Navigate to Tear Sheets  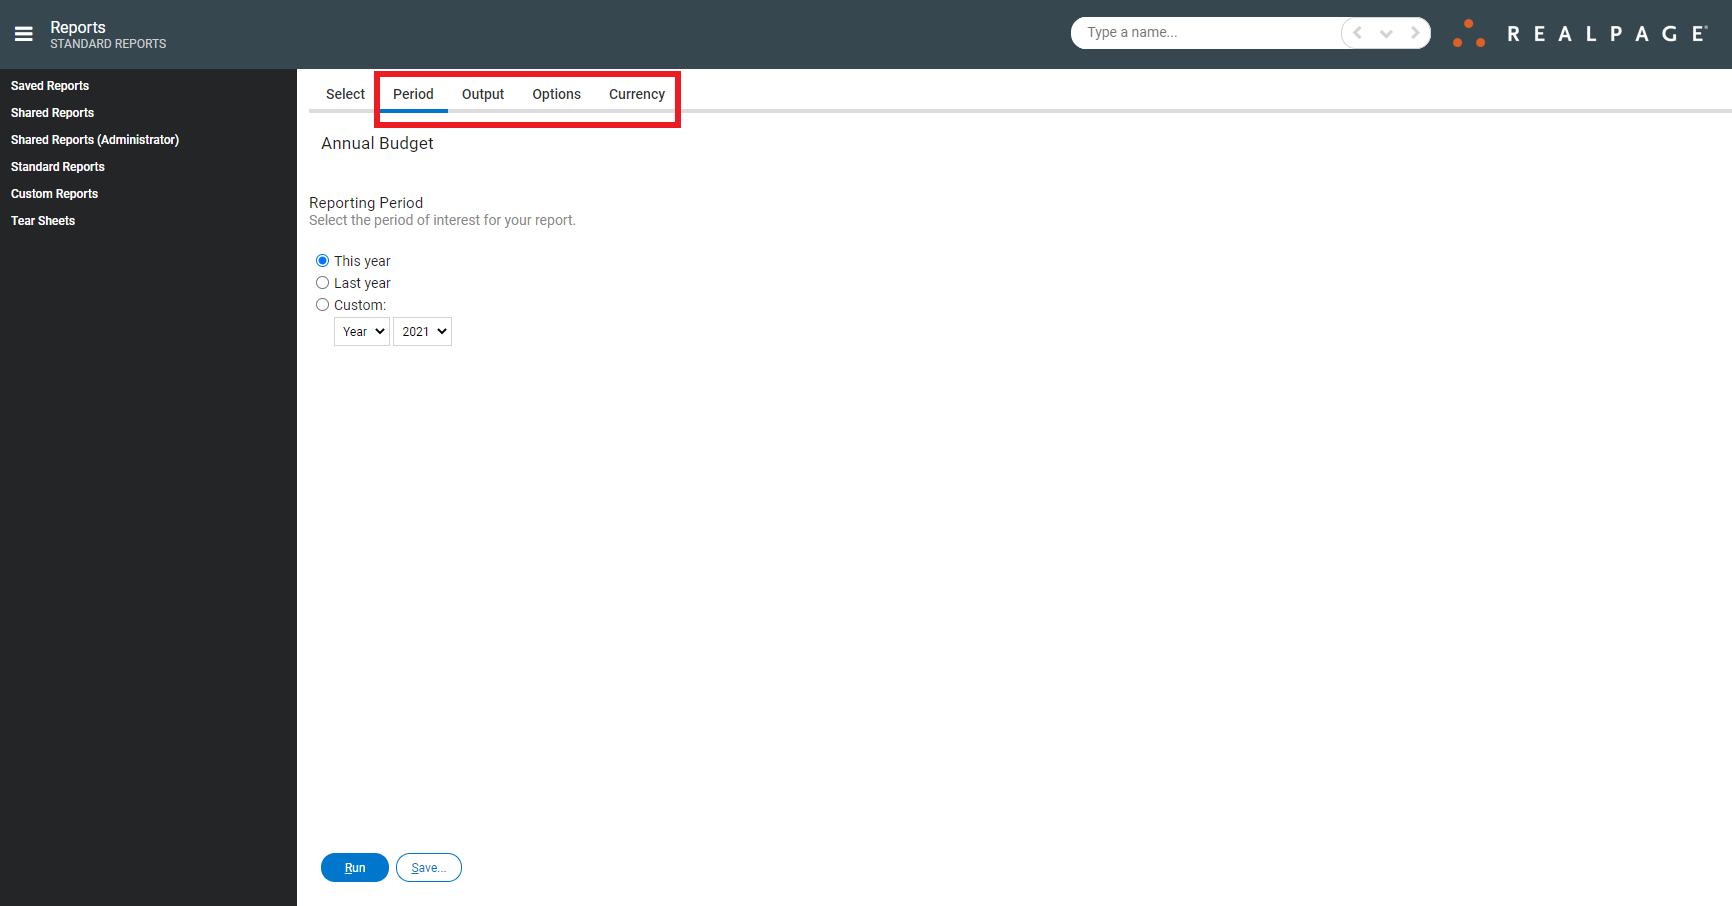tap(42, 220)
